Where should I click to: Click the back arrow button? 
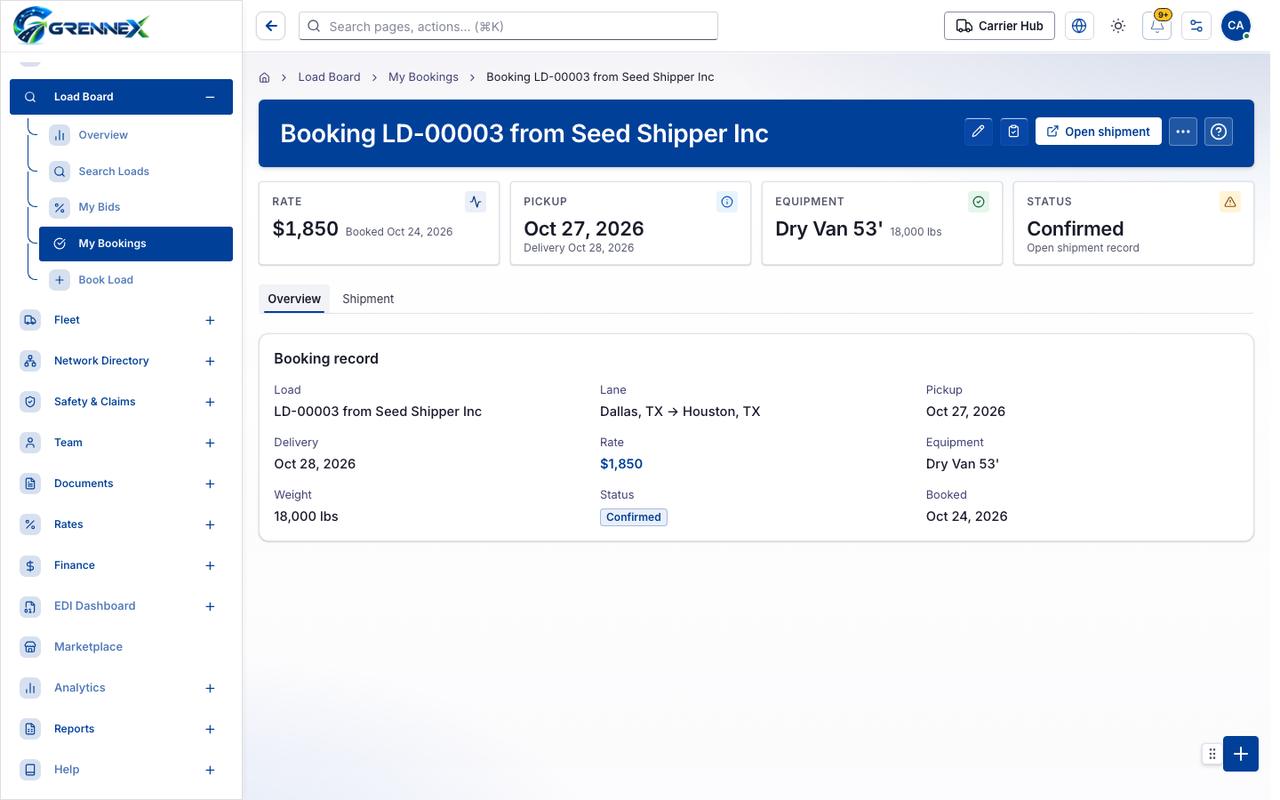click(271, 26)
